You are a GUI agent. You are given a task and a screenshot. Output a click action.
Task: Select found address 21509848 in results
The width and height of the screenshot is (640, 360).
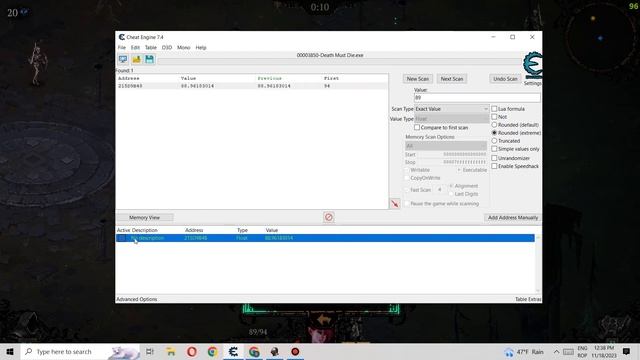(252, 86)
